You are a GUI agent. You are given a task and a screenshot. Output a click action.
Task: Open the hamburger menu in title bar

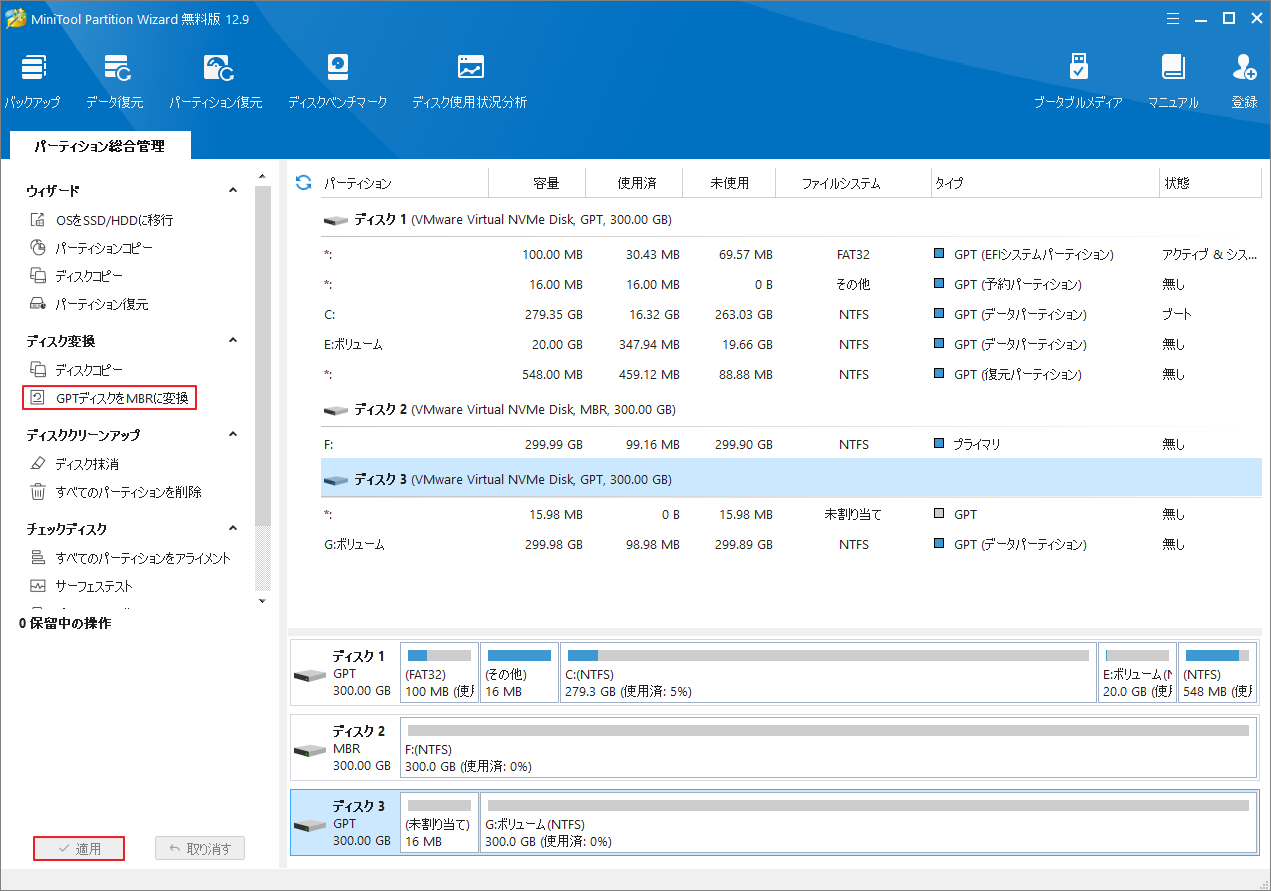1172,17
